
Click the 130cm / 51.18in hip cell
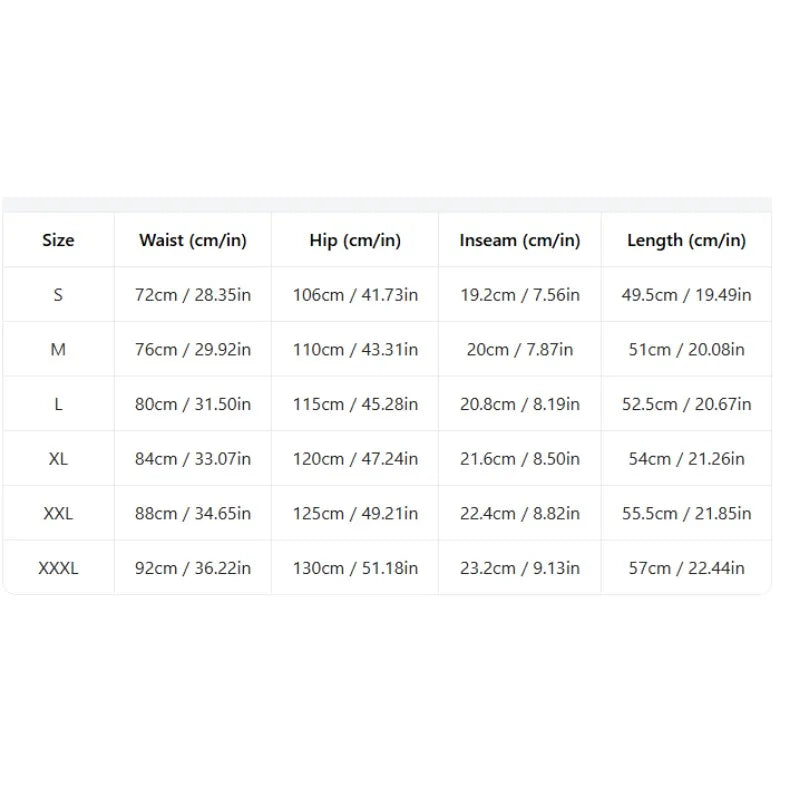tap(355, 567)
